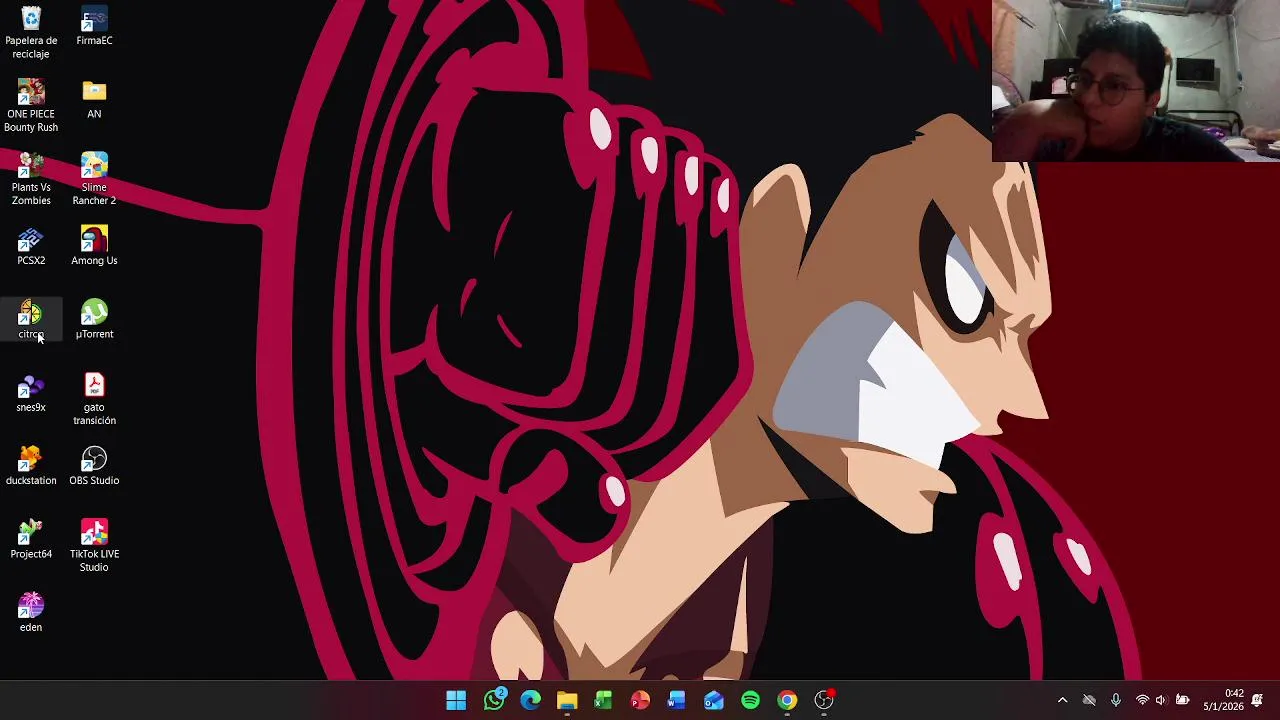Click the webcam overlay thumbnail
This screenshot has width=1280, height=720.
pos(1136,81)
